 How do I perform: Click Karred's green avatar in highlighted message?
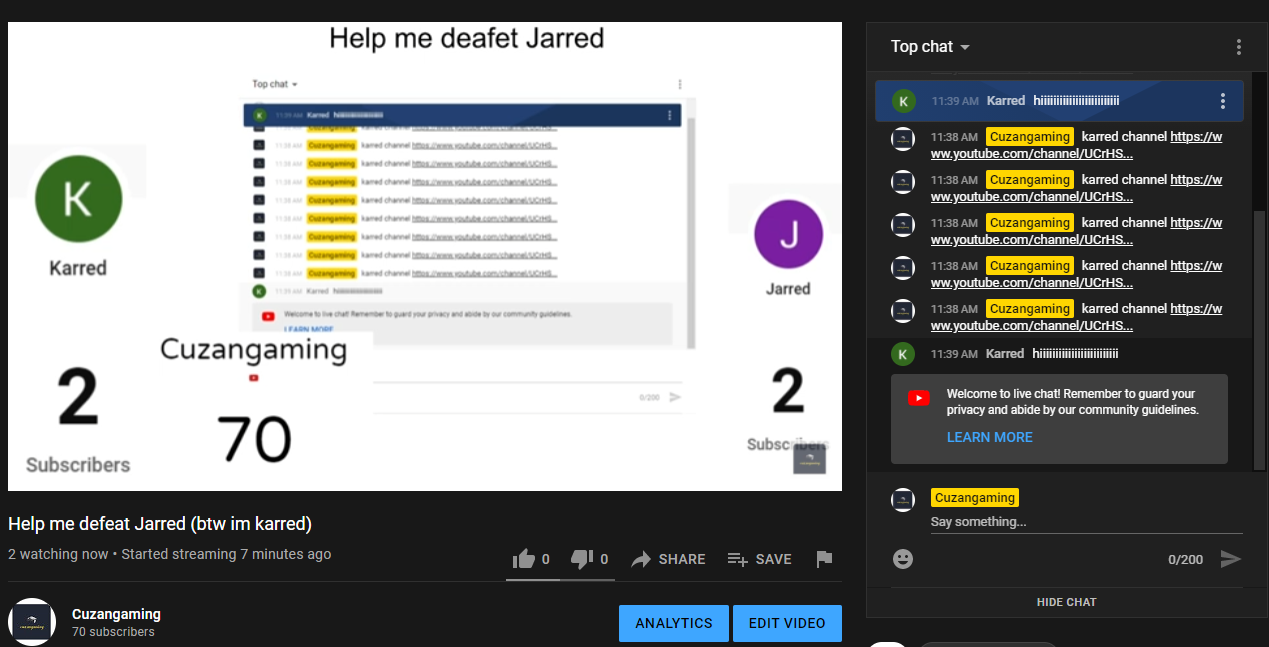tap(904, 101)
